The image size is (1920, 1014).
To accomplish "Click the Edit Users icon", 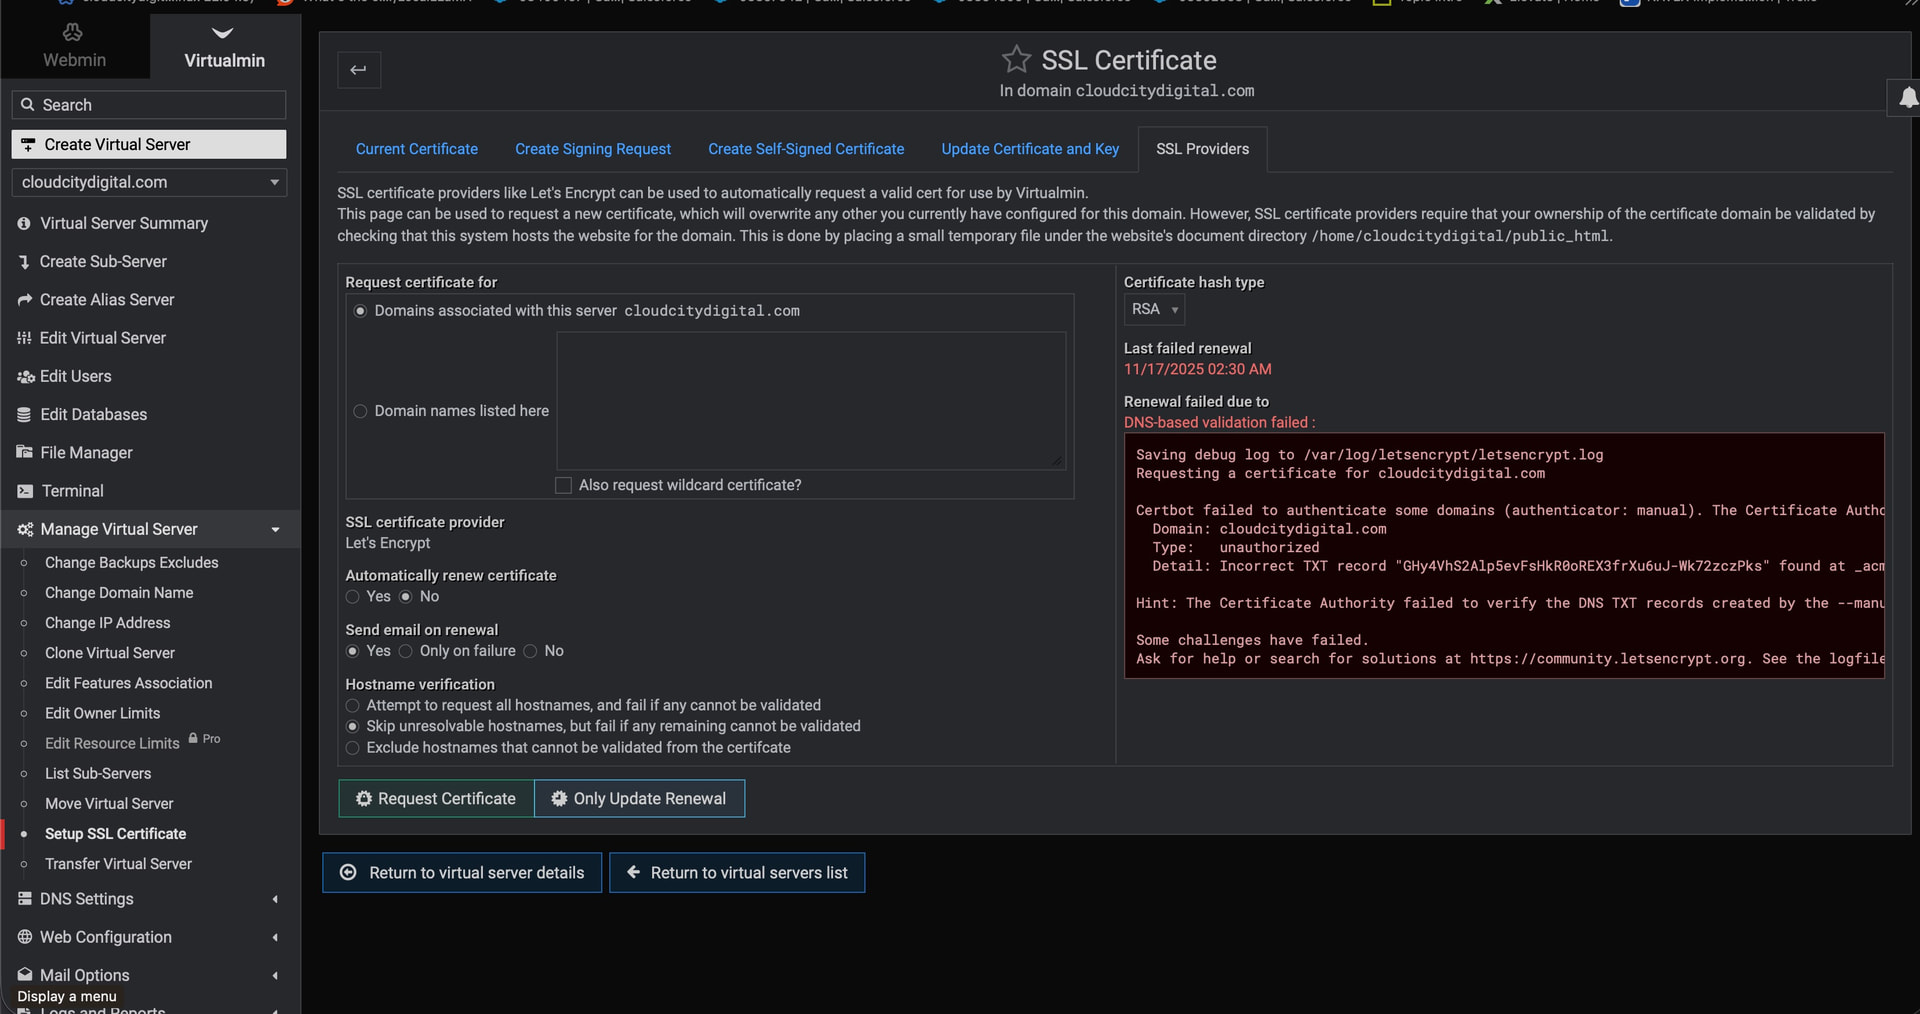I will pos(25,377).
